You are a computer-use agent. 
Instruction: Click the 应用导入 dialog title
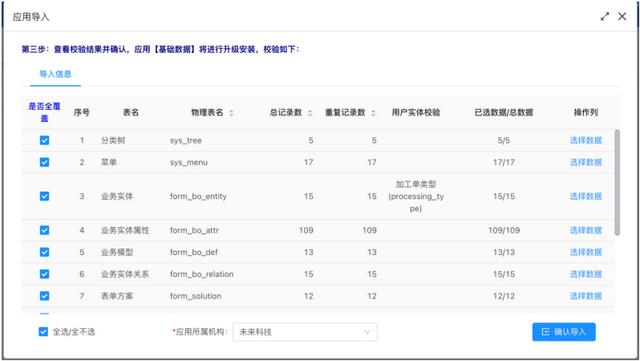pos(31,17)
